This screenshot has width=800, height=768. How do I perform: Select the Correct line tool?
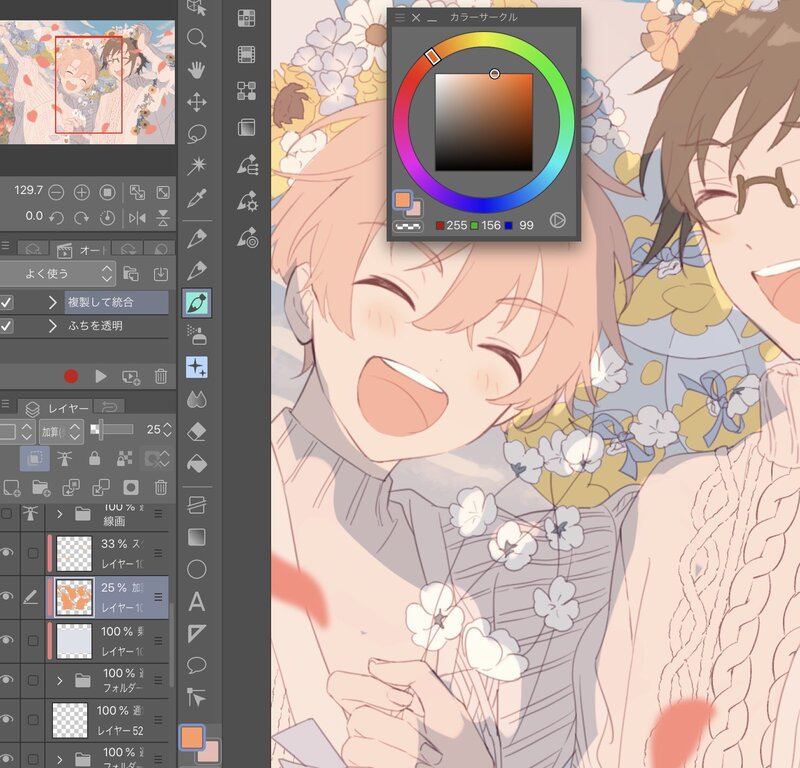[x=196, y=697]
